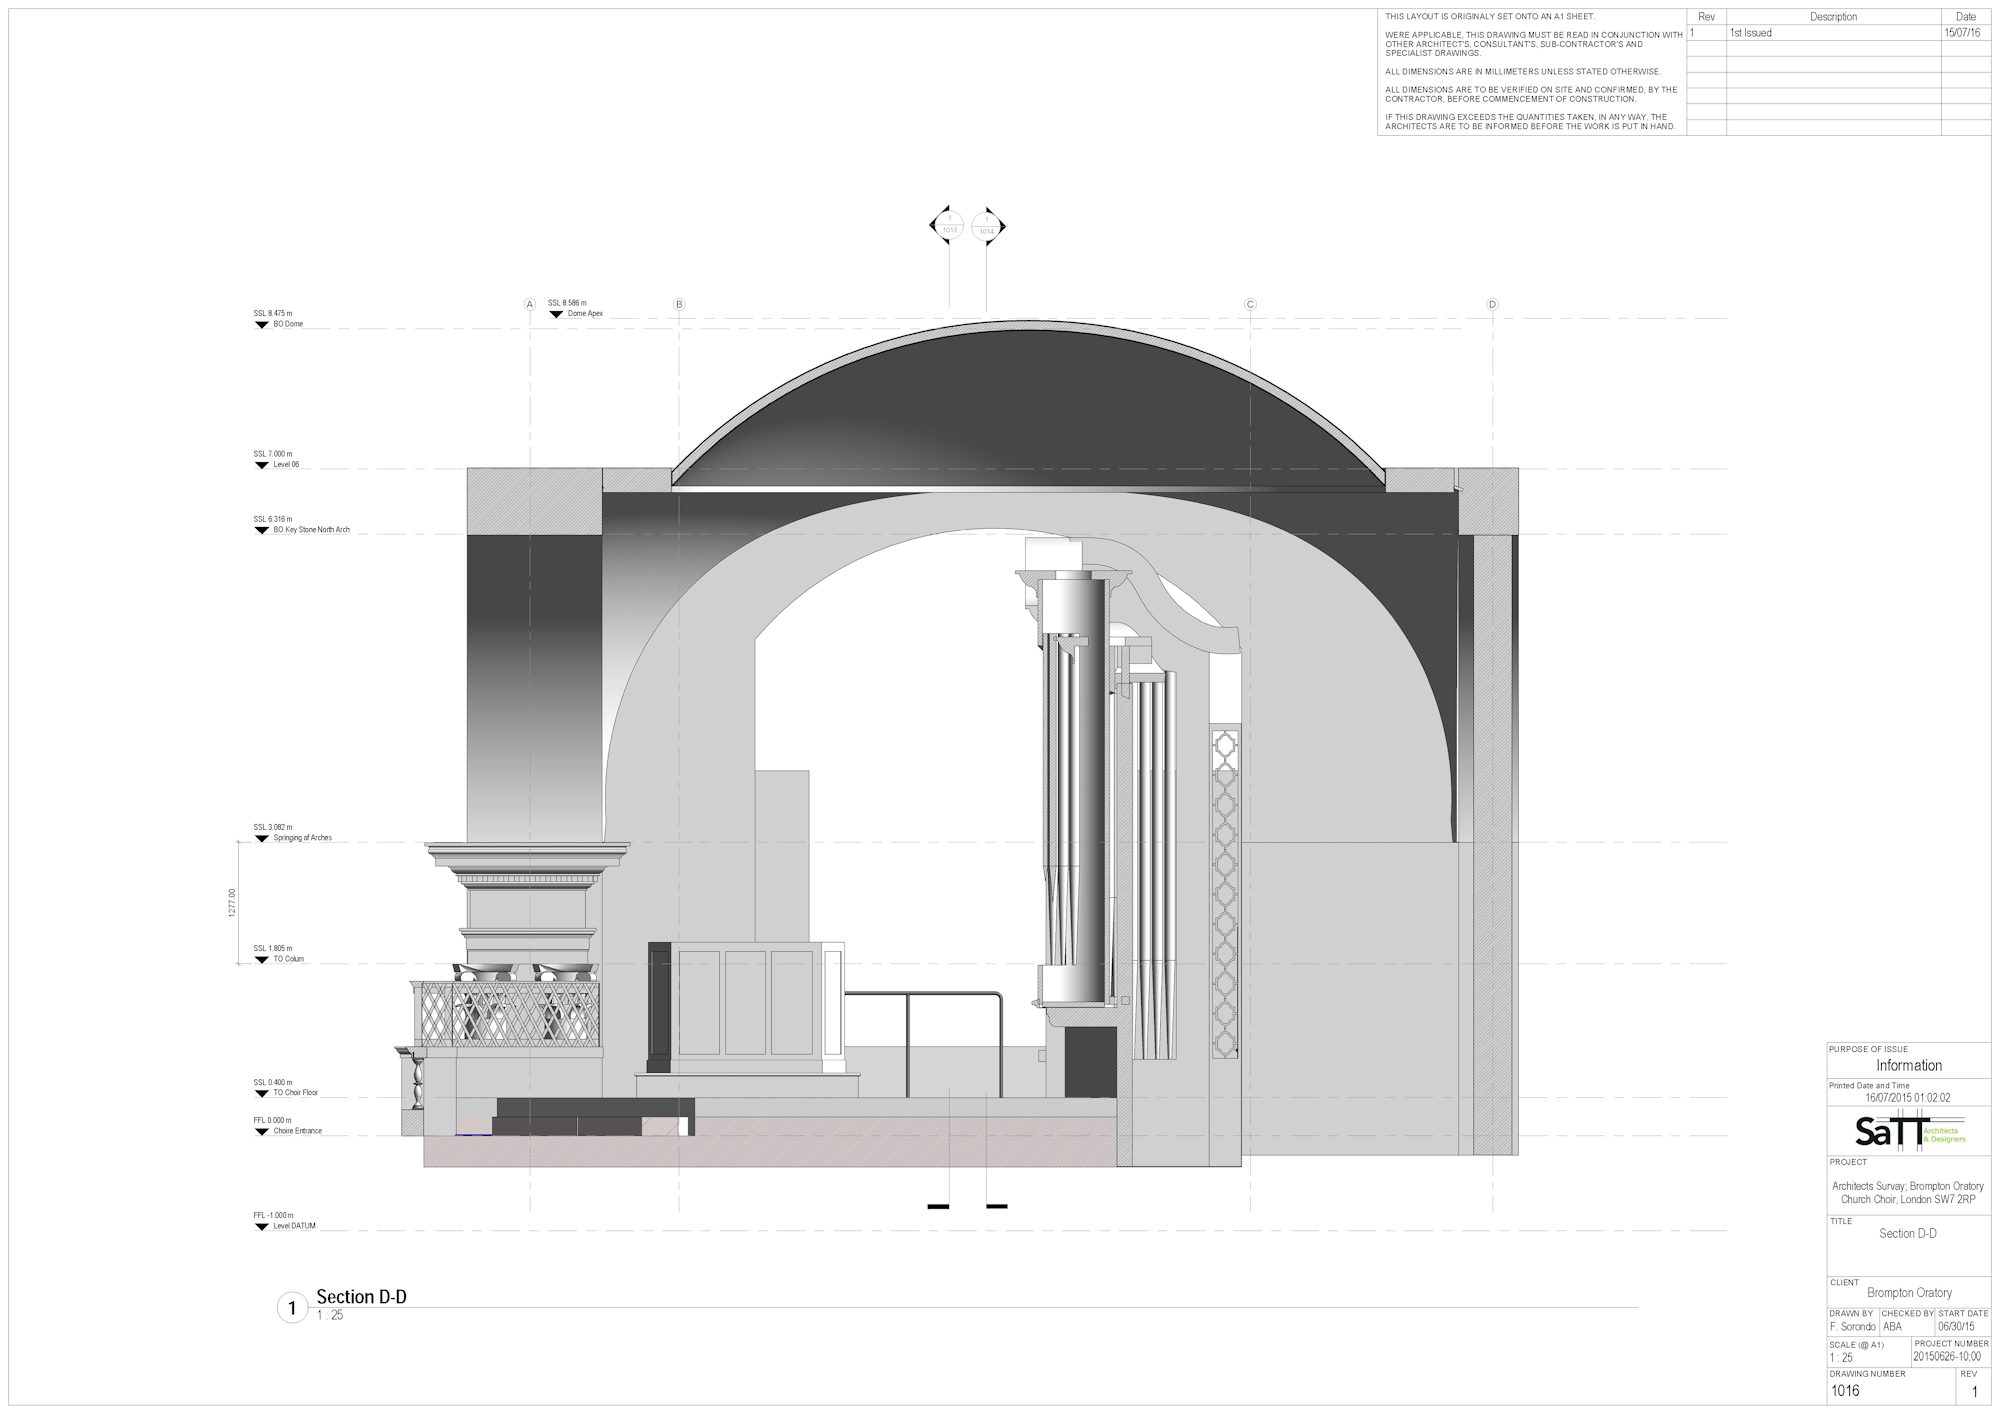Click the BO Dome level marker triangle
This screenshot has width=2000, height=1413.
262,325
